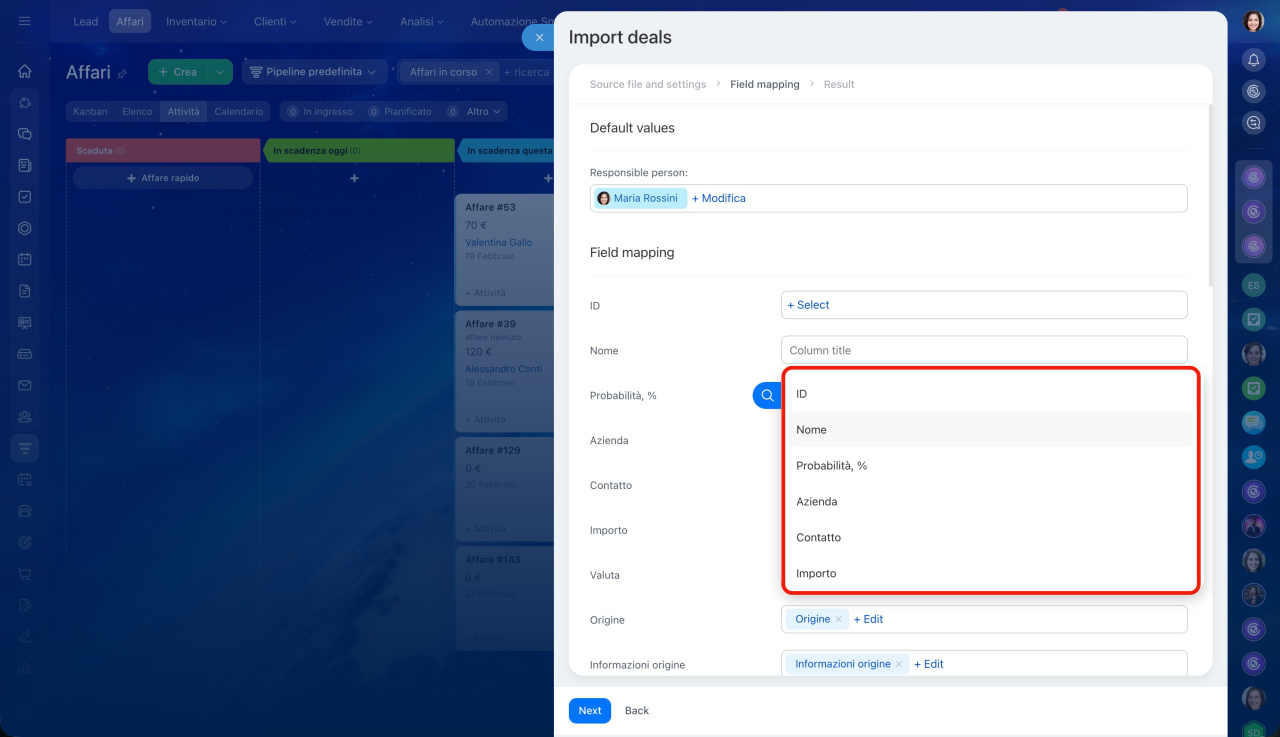This screenshot has width=1280, height=737.
Task: Choose Probabilità, % option in list
Action: click(x=831, y=466)
